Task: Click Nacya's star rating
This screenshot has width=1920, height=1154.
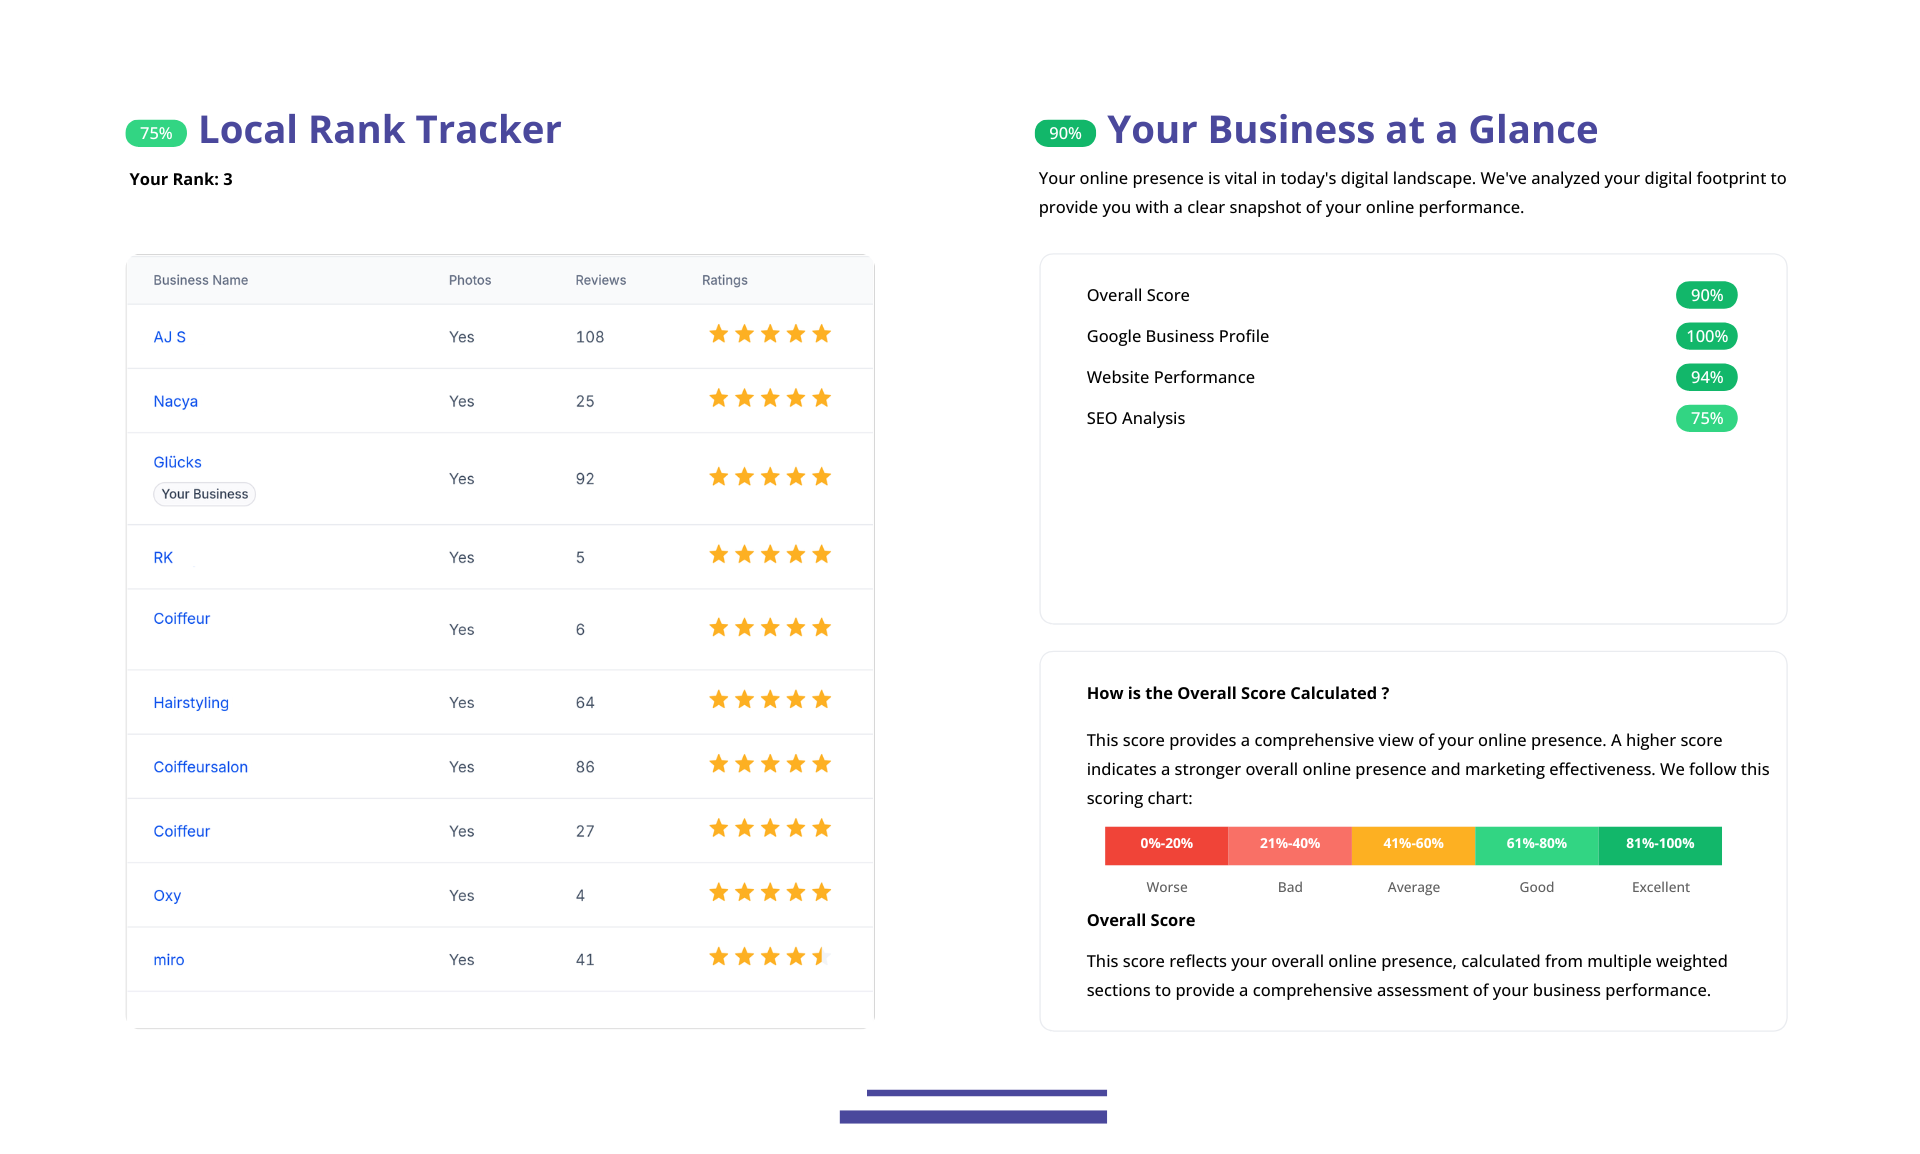Action: pos(769,399)
